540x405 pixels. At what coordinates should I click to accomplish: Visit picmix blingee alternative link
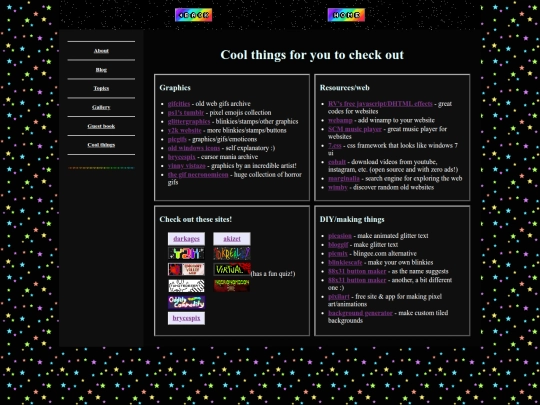click(338, 253)
